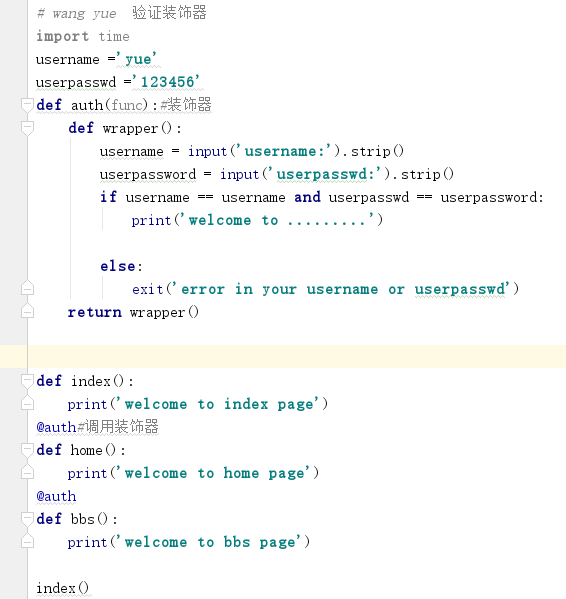566x599 pixels.
Task: Click the string 'welcome to home page'
Action: click(x=214, y=473)
